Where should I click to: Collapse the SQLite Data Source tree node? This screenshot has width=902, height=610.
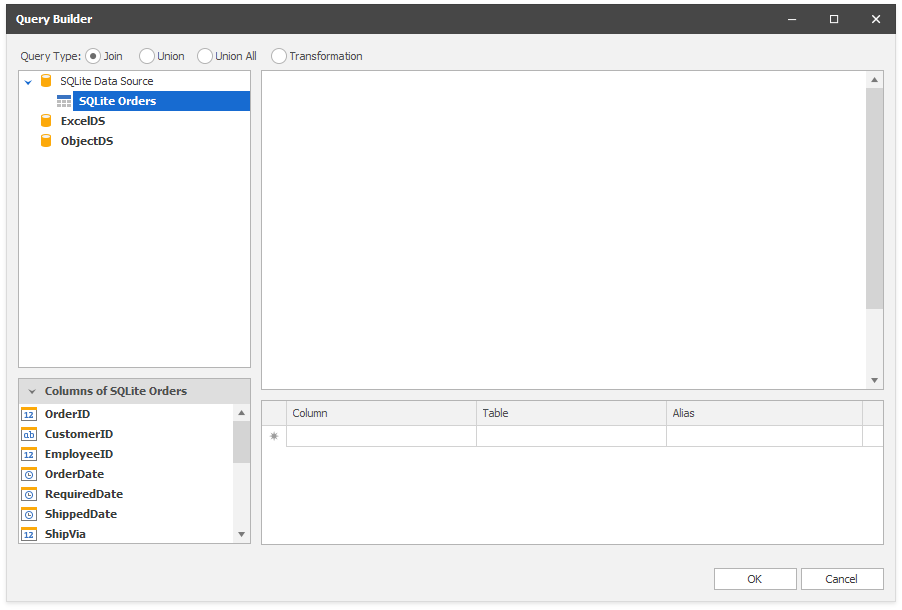click(28, 80)
